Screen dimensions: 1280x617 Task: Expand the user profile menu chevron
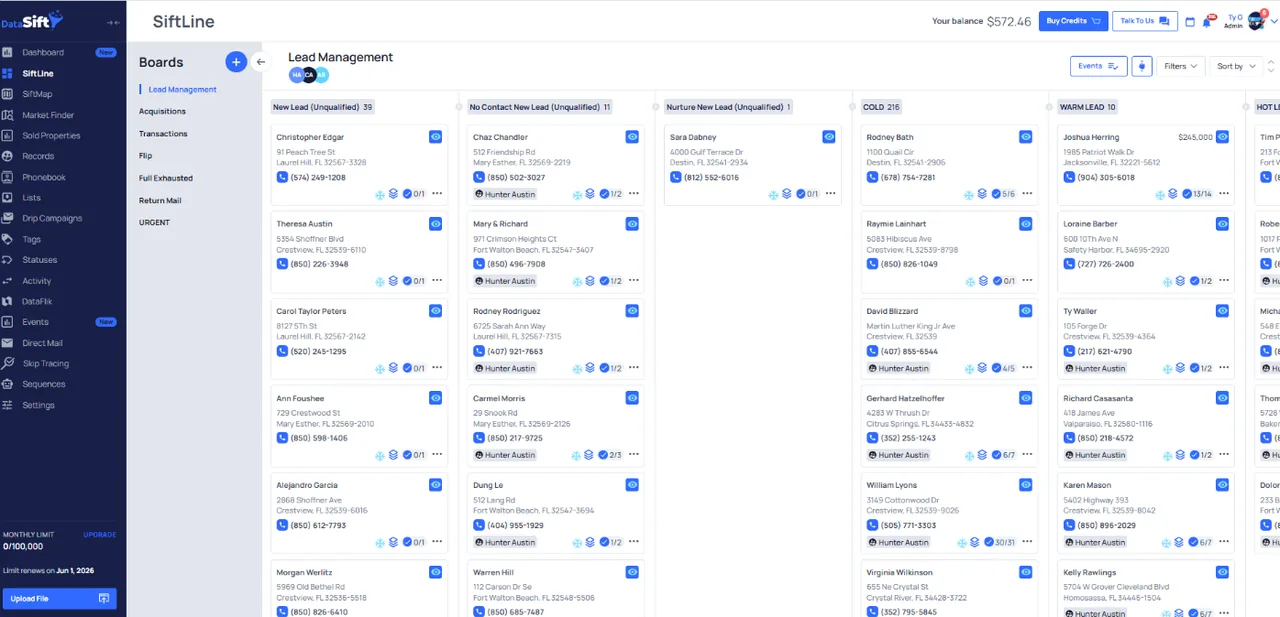(1273, 21)
